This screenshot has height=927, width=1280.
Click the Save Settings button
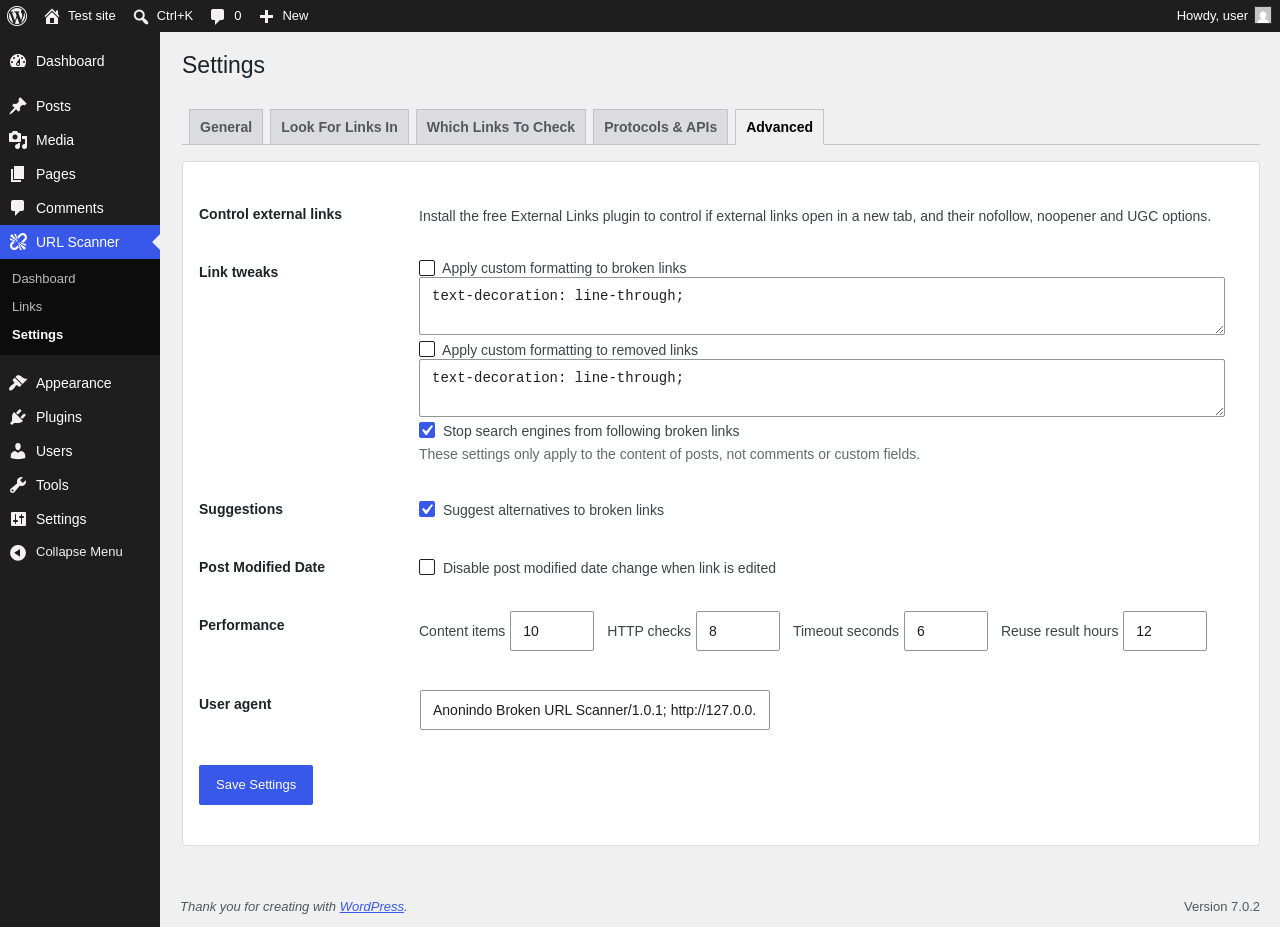(256, 785)
